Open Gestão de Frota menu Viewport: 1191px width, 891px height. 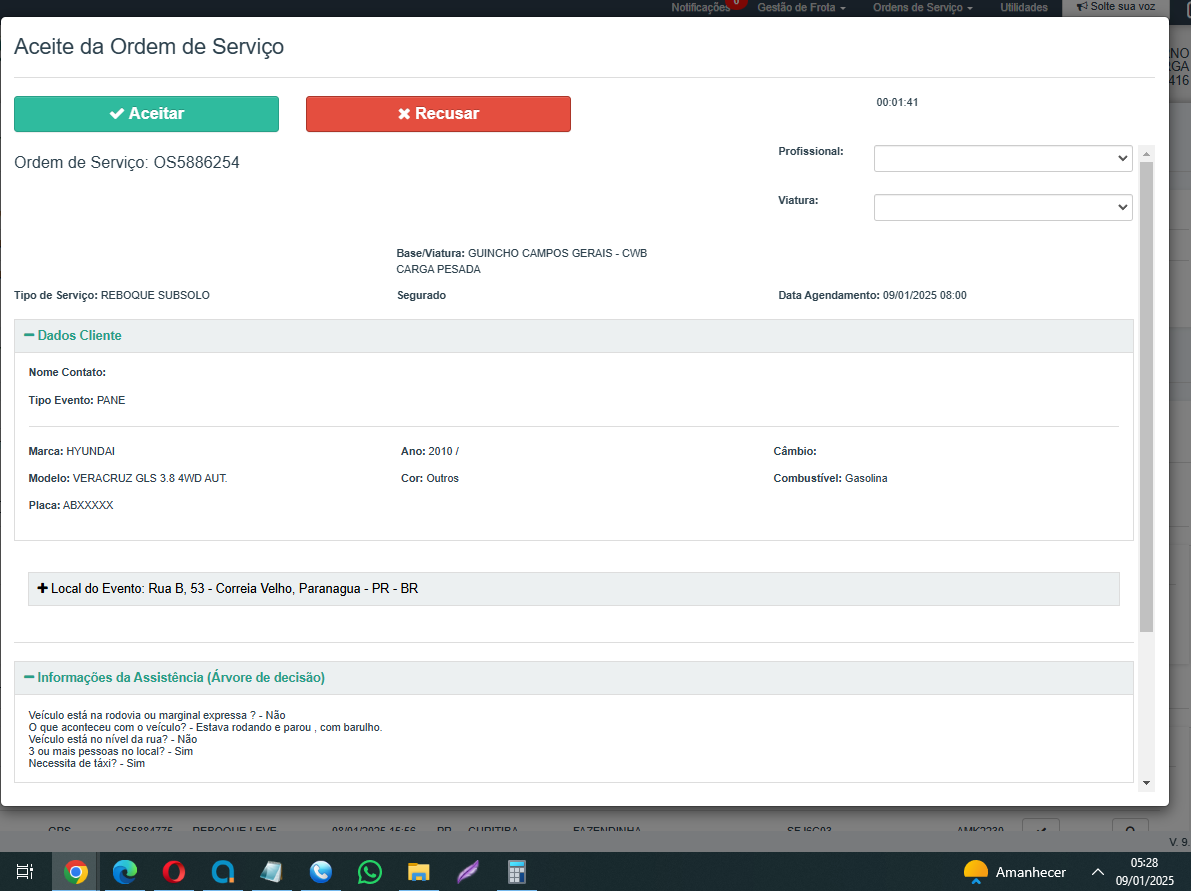pos(801,7)
